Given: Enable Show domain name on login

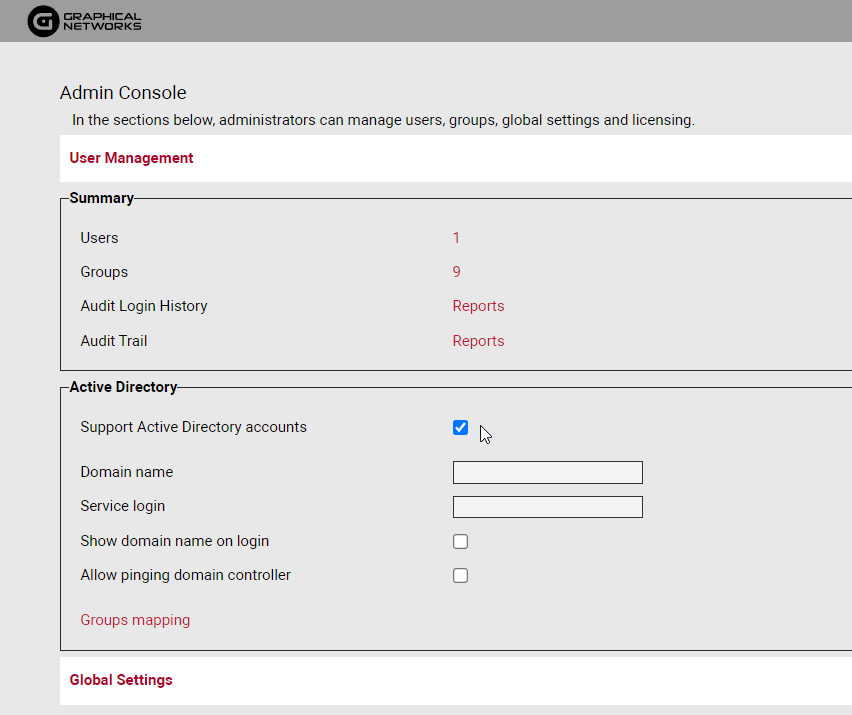Looking at the screenshot, I should coord(460,542).
